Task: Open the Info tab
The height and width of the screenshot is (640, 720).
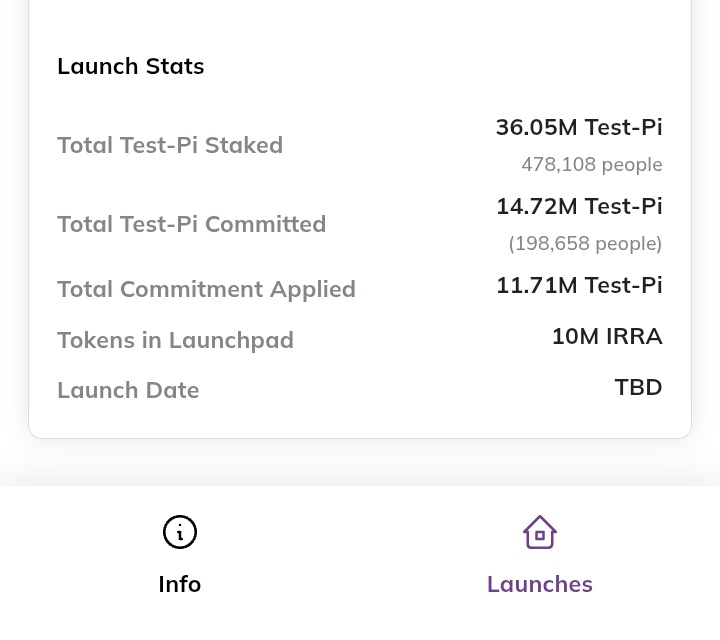Action: [x=180, y=555]
